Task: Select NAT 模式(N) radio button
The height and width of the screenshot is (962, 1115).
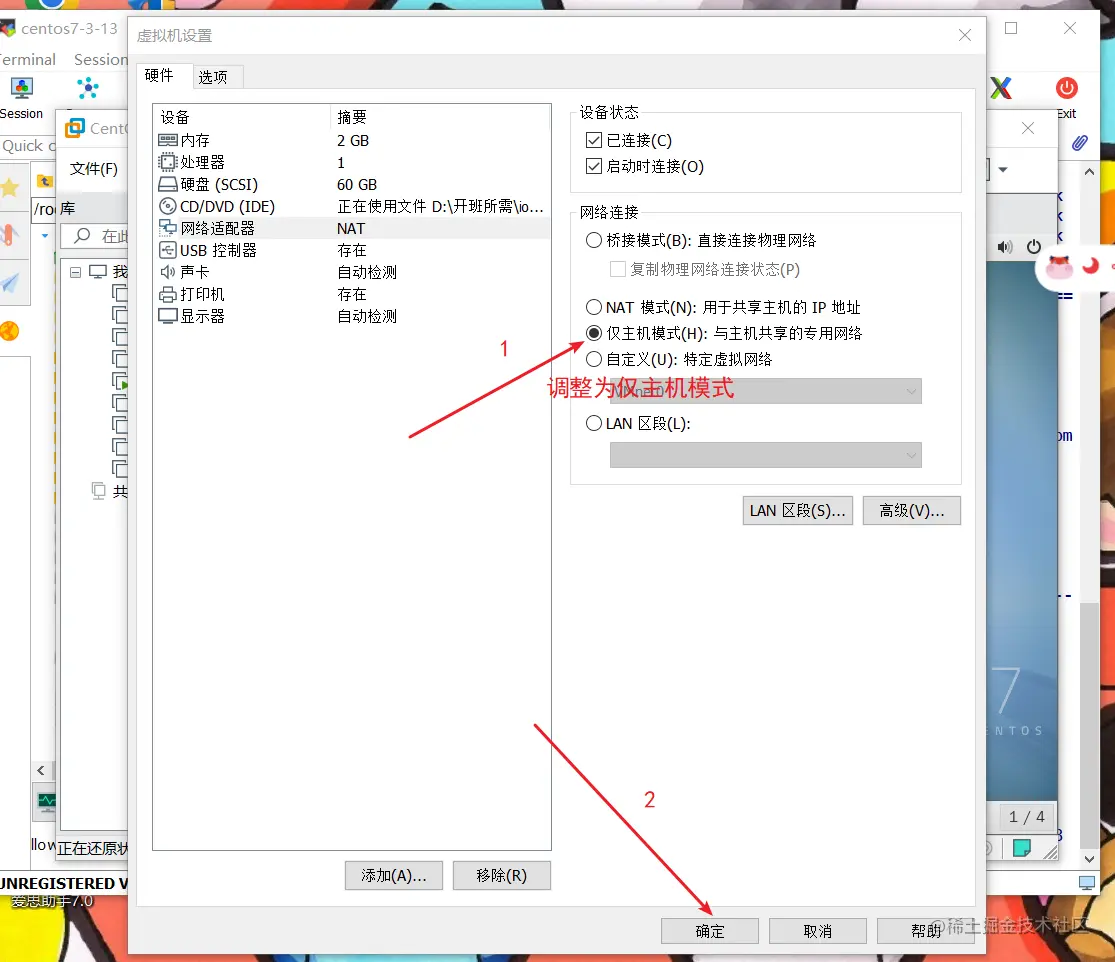Action: pyautogui.click(x=594, y=307)
